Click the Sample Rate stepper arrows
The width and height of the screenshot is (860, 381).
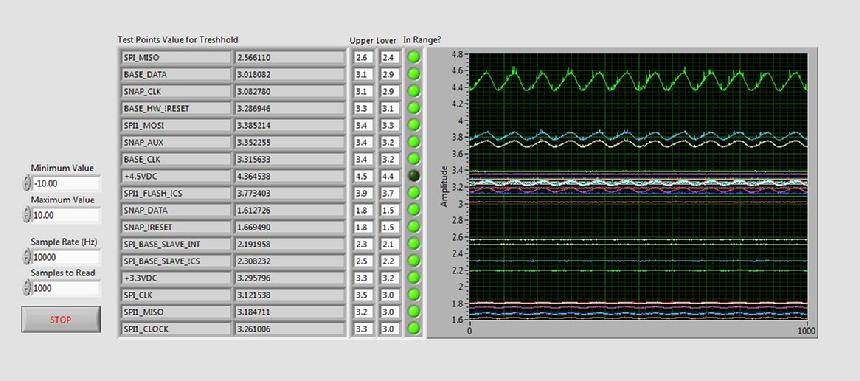pos(27,257)
